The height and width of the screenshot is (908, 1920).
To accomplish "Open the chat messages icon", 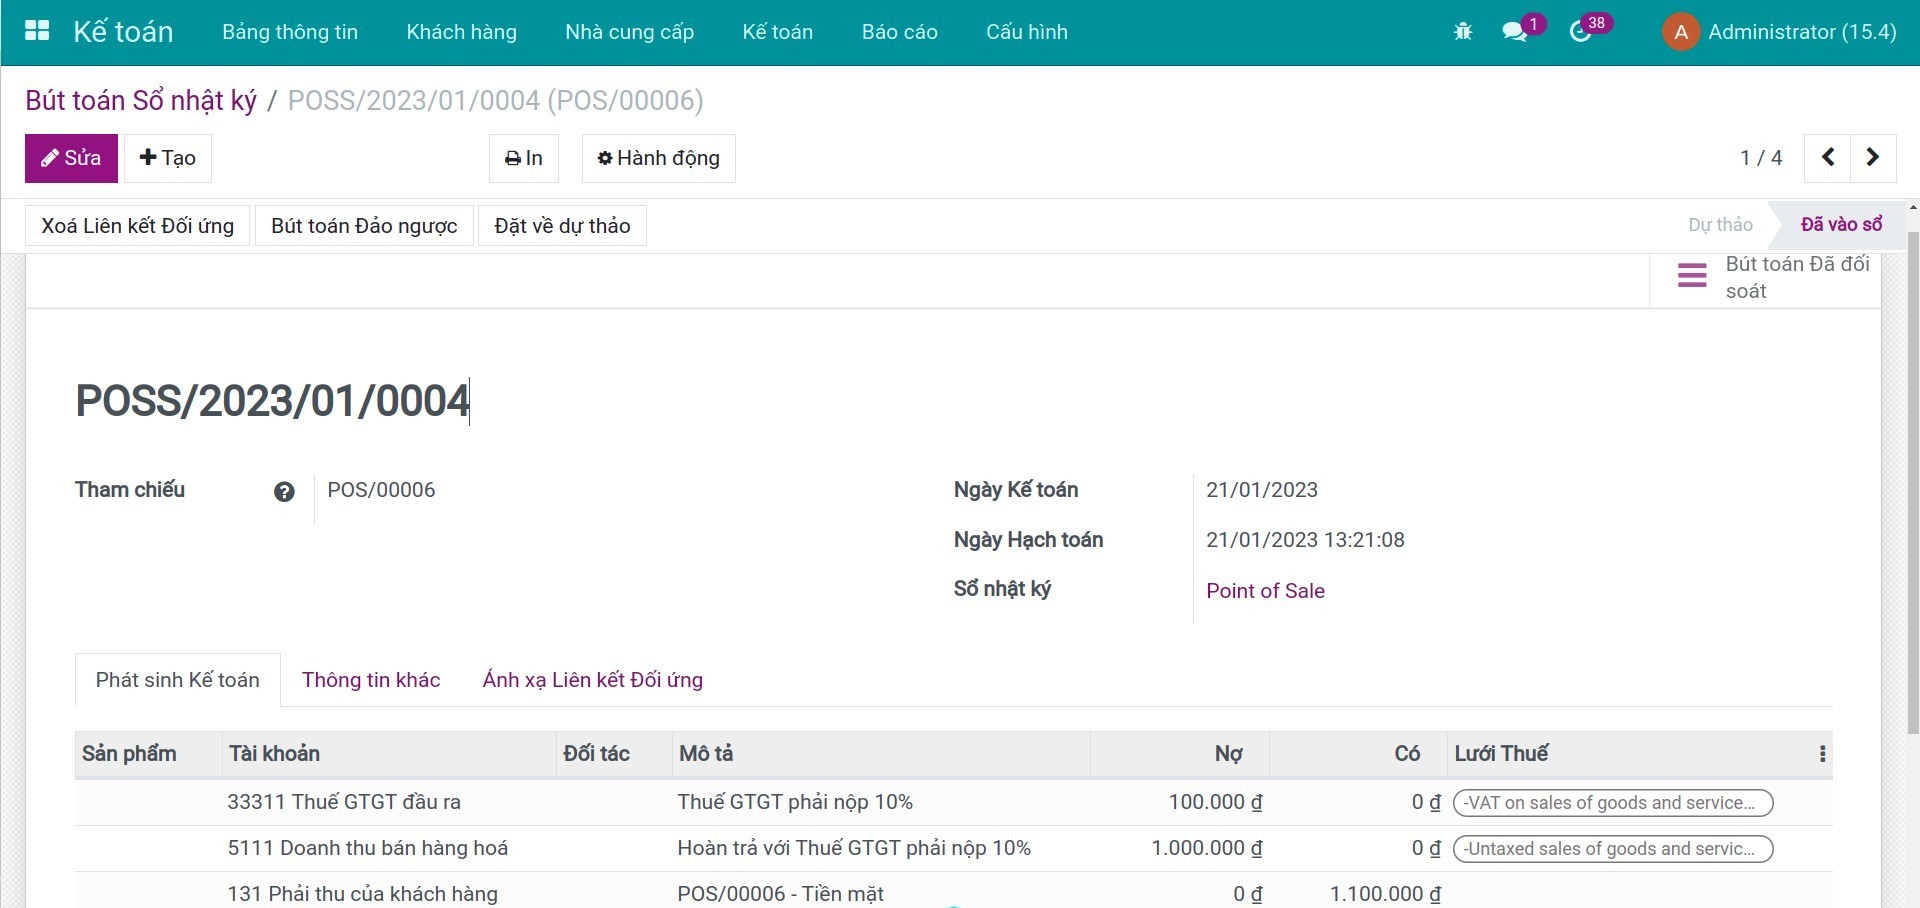I will point(1514,32).
